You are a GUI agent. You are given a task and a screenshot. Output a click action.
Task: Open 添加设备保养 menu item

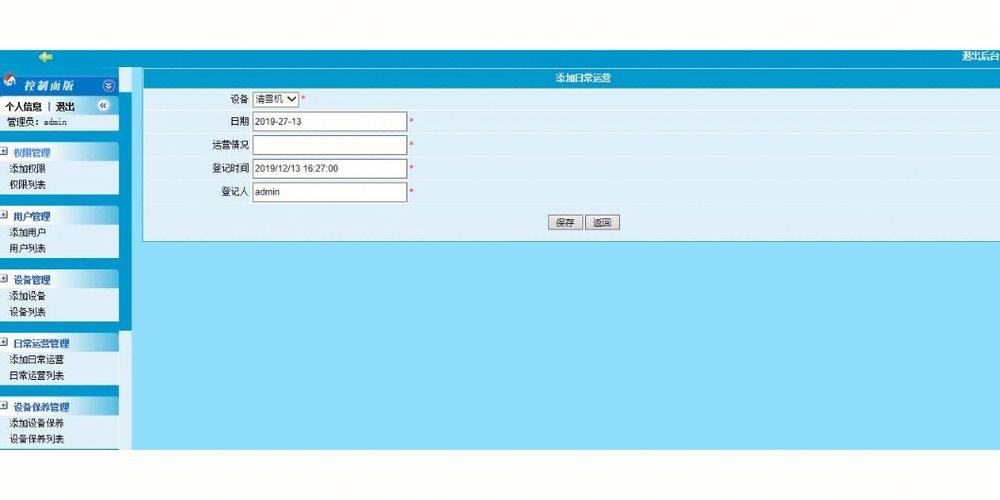[36, 423]
